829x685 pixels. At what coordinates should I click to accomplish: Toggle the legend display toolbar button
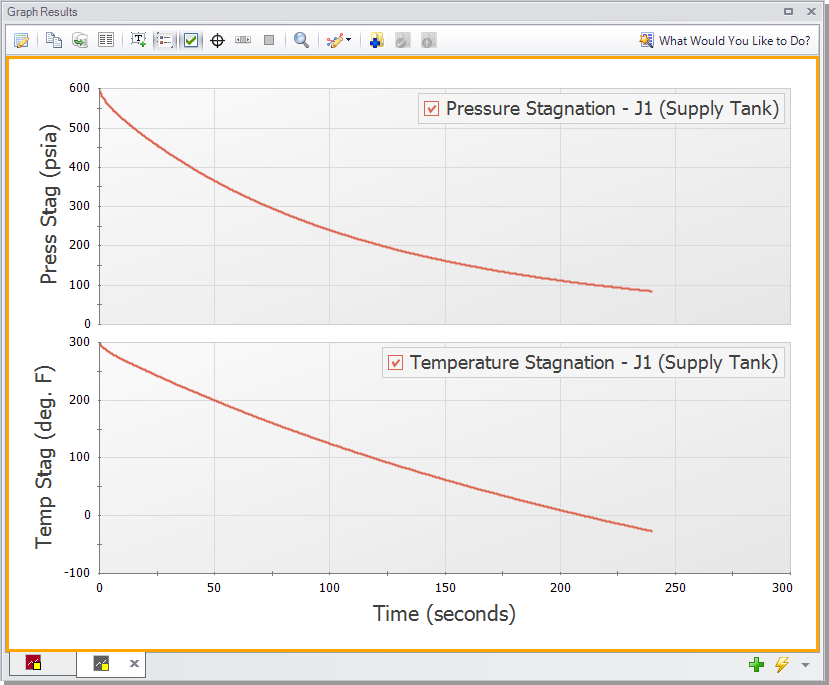tap(165, 41)
